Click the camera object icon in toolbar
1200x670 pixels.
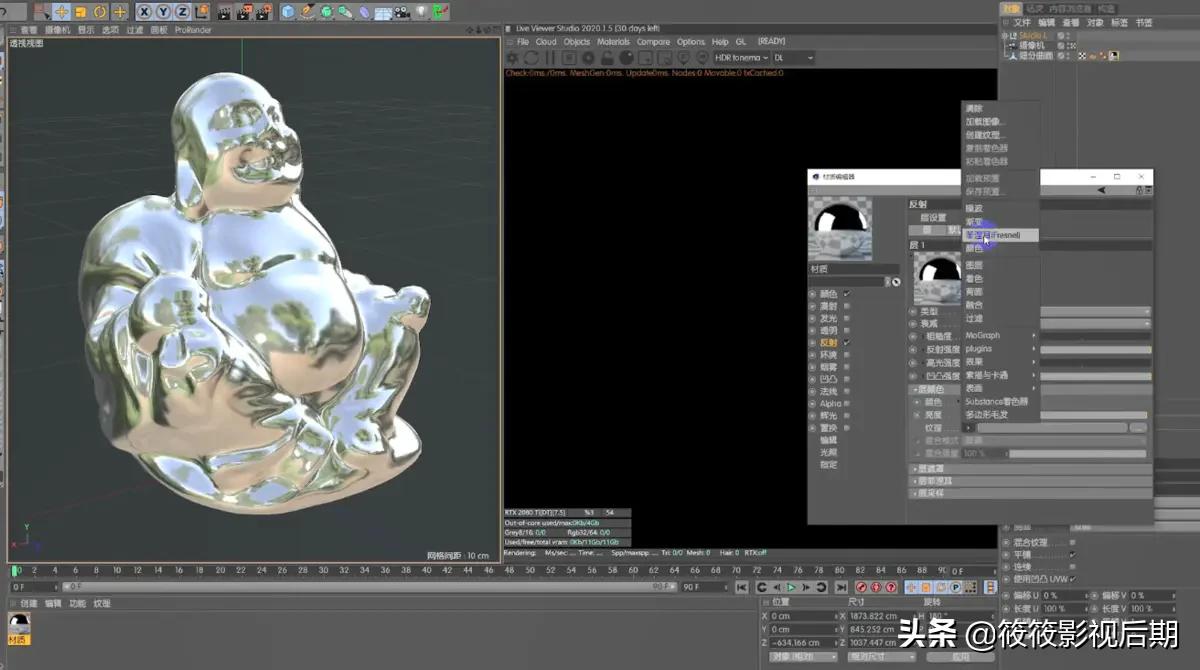pyautogui.click(x=401, y=12)
